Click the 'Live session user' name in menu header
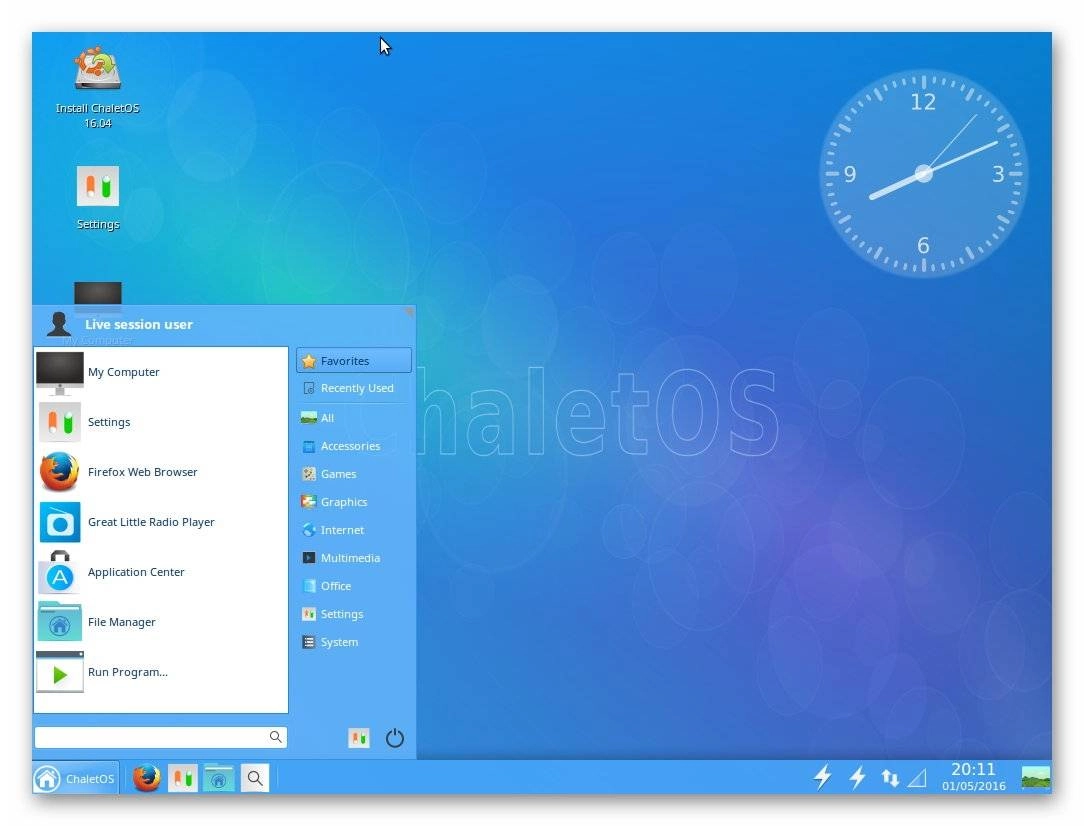 pyautogui.click(x=139, y=324)
